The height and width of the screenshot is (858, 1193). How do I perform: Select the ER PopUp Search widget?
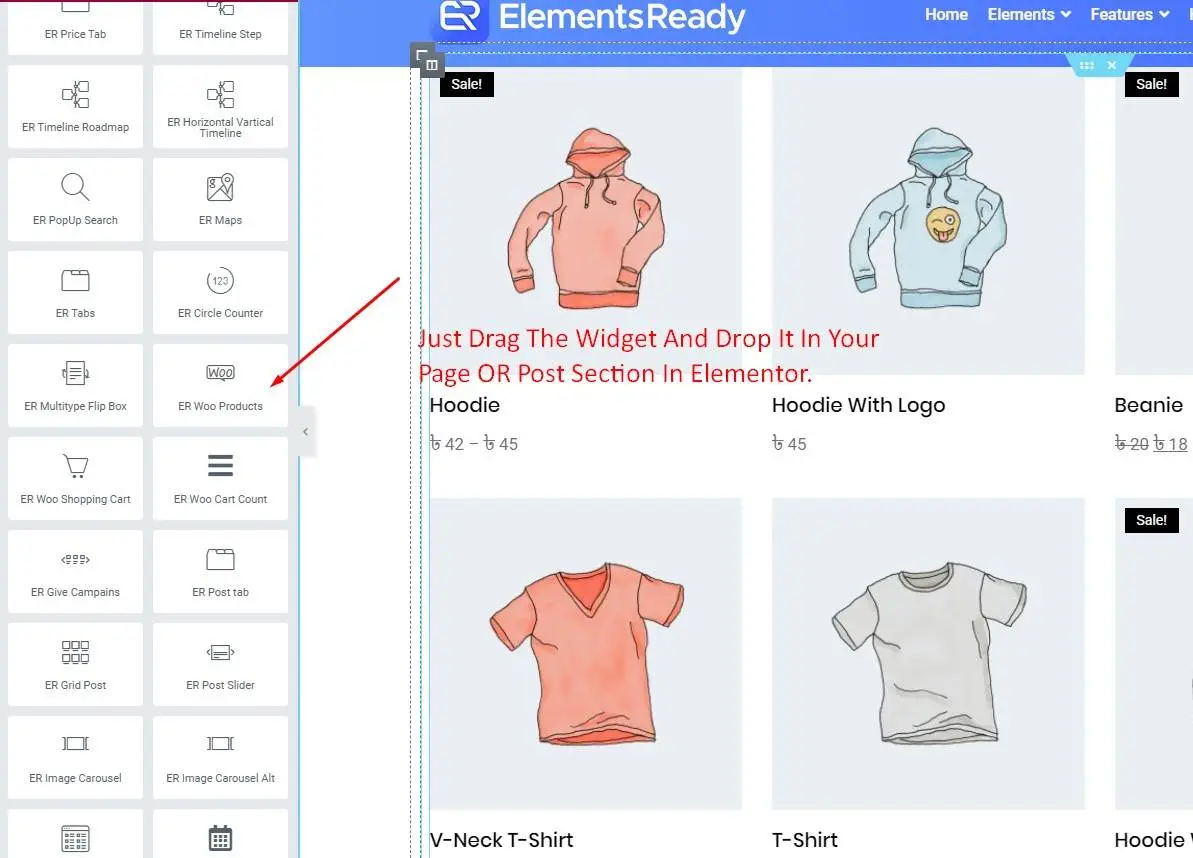pos(75,199)
